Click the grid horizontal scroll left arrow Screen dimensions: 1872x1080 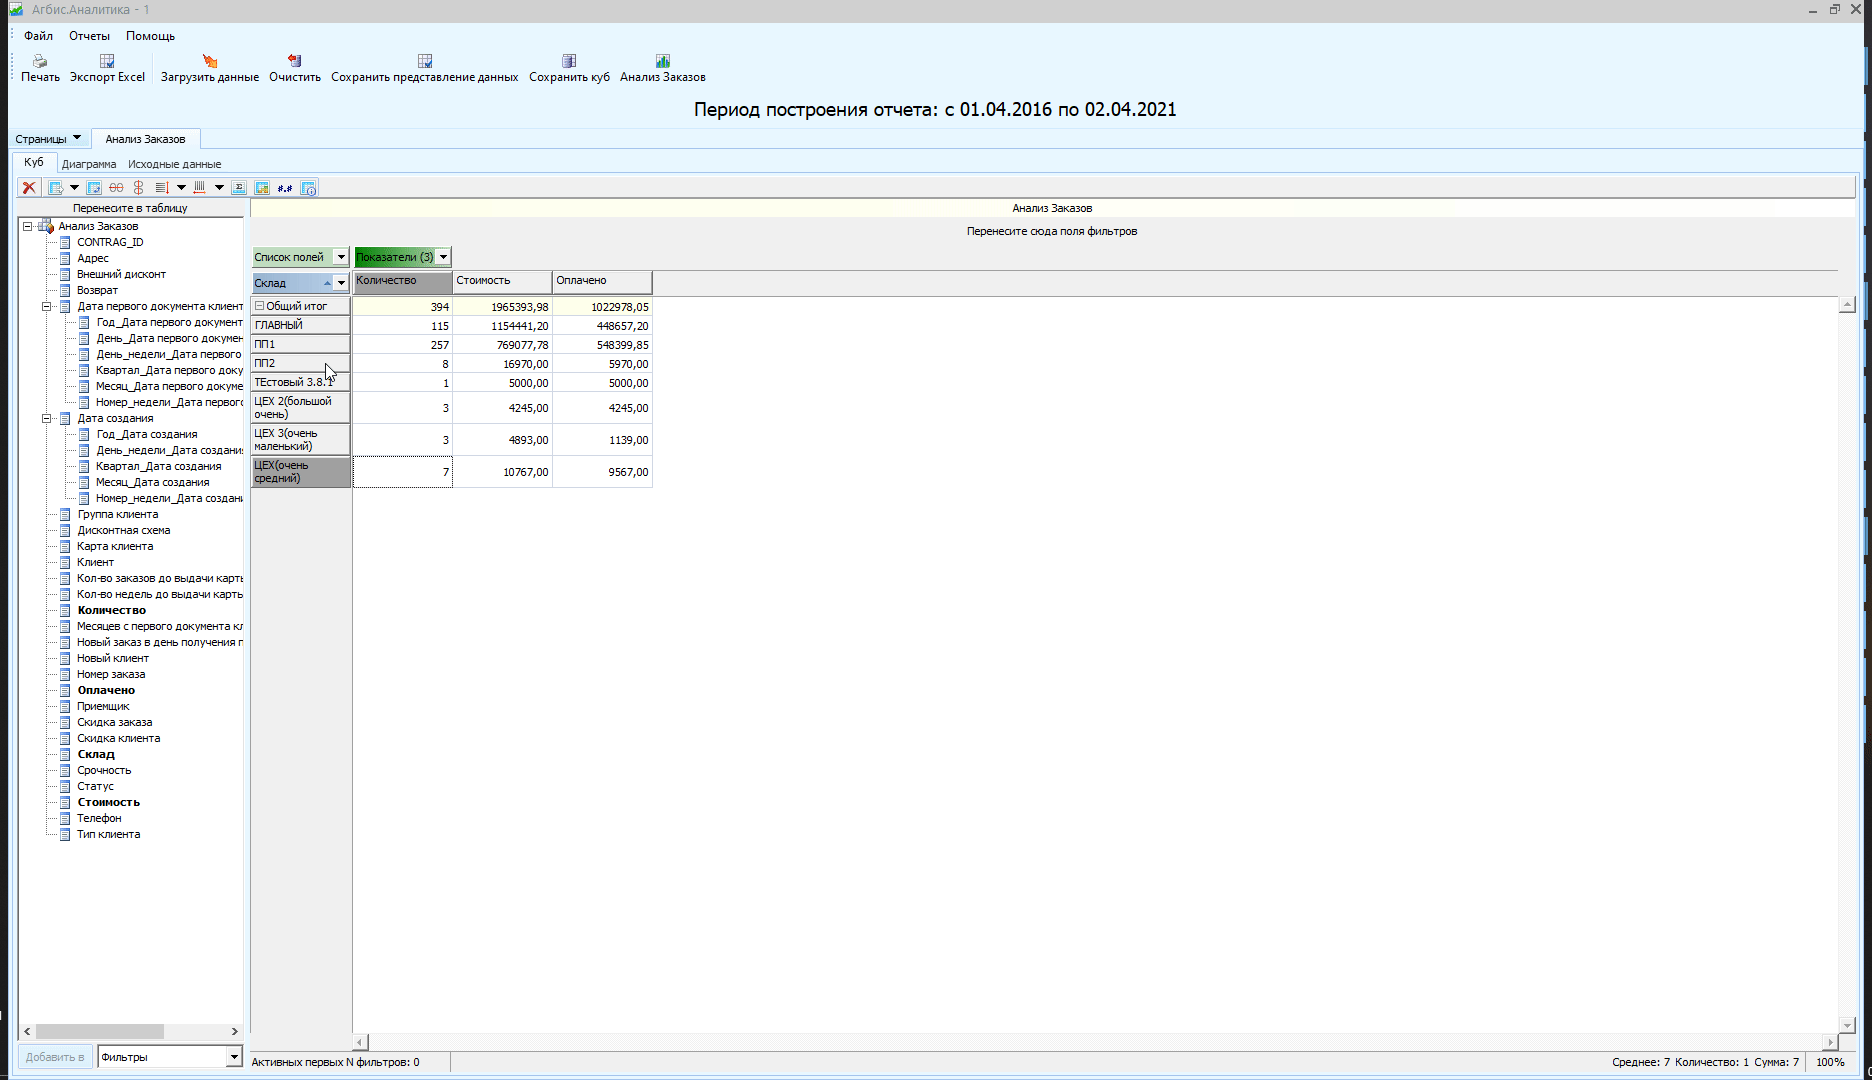point(360,1042)
